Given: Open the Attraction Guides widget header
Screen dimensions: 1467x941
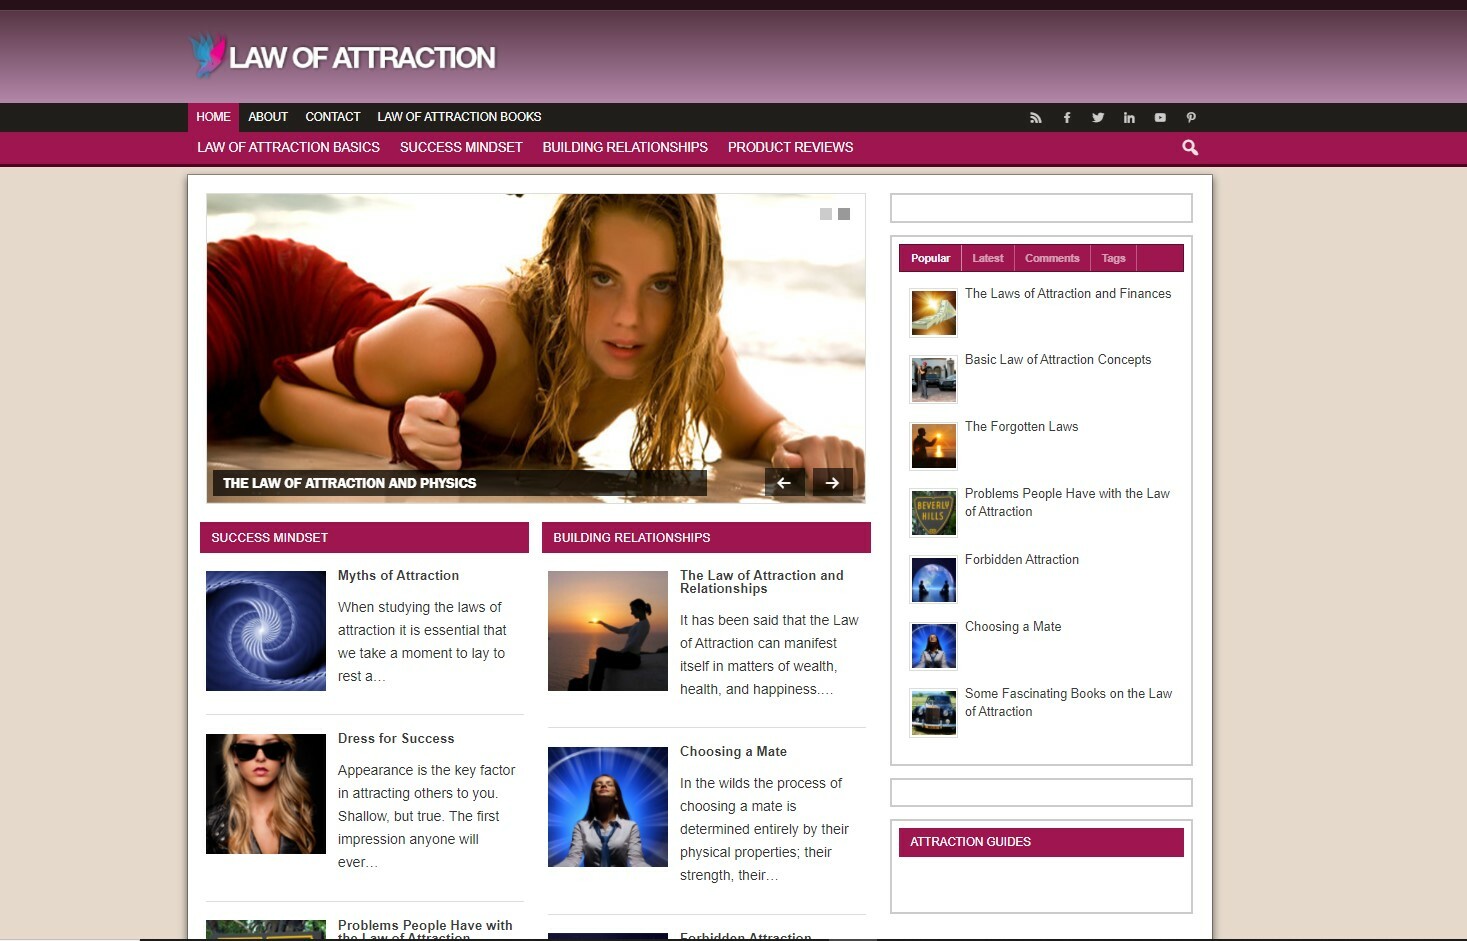Looking at the screenshot, I should [1041, 842].
